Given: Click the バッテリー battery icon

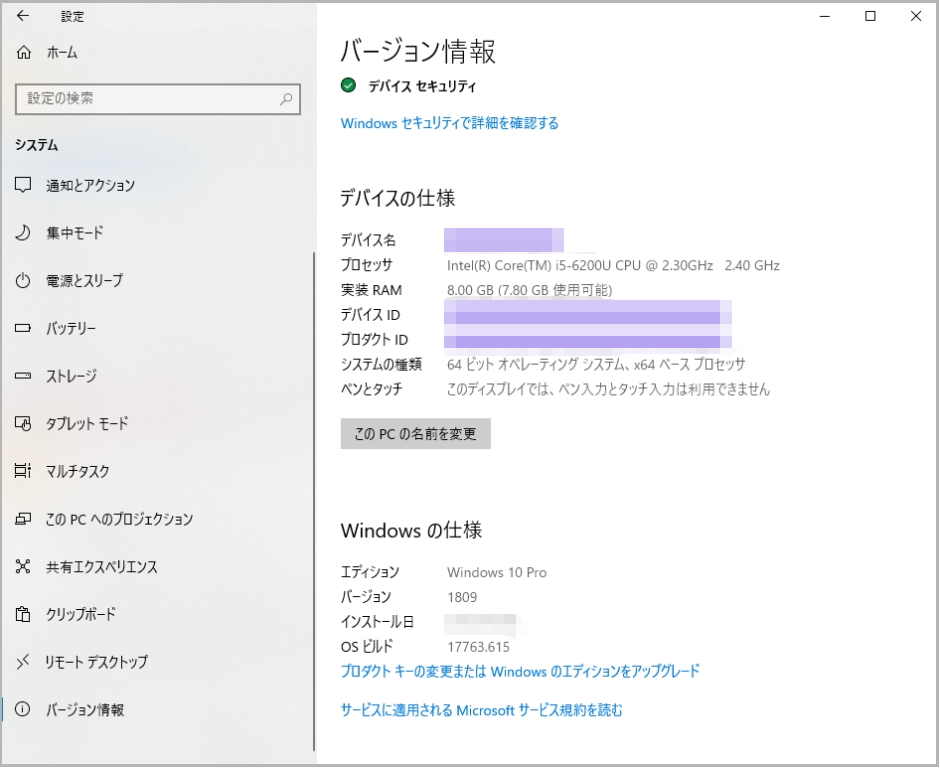Looking at the screenshot, I should coord(23,328).
